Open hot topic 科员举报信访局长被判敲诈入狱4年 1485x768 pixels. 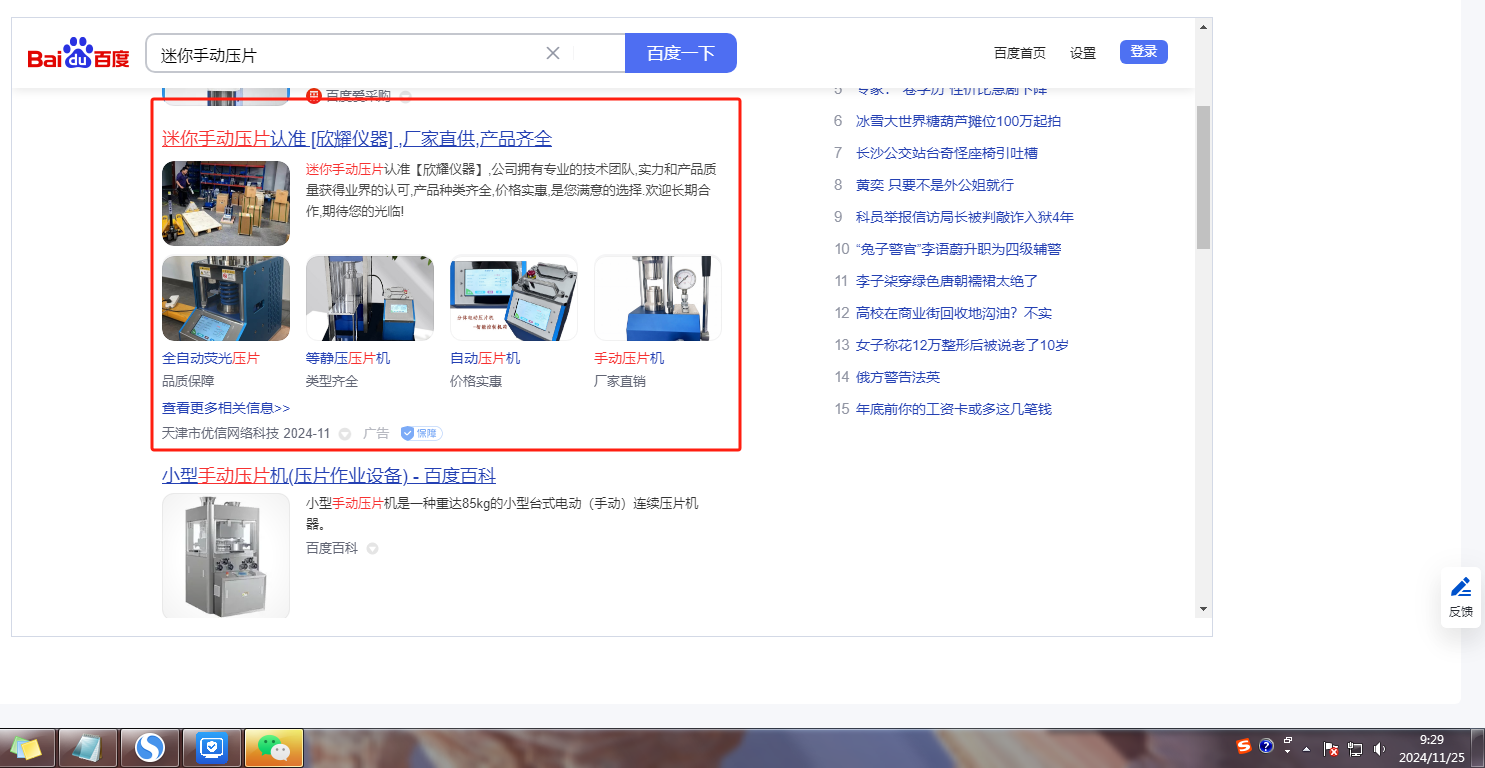964,217
